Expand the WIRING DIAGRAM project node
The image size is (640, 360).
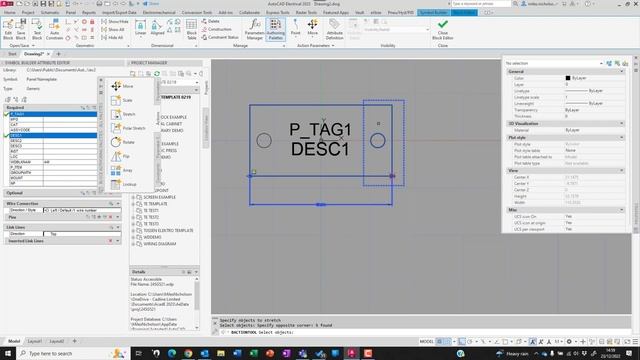click(133, 244)
